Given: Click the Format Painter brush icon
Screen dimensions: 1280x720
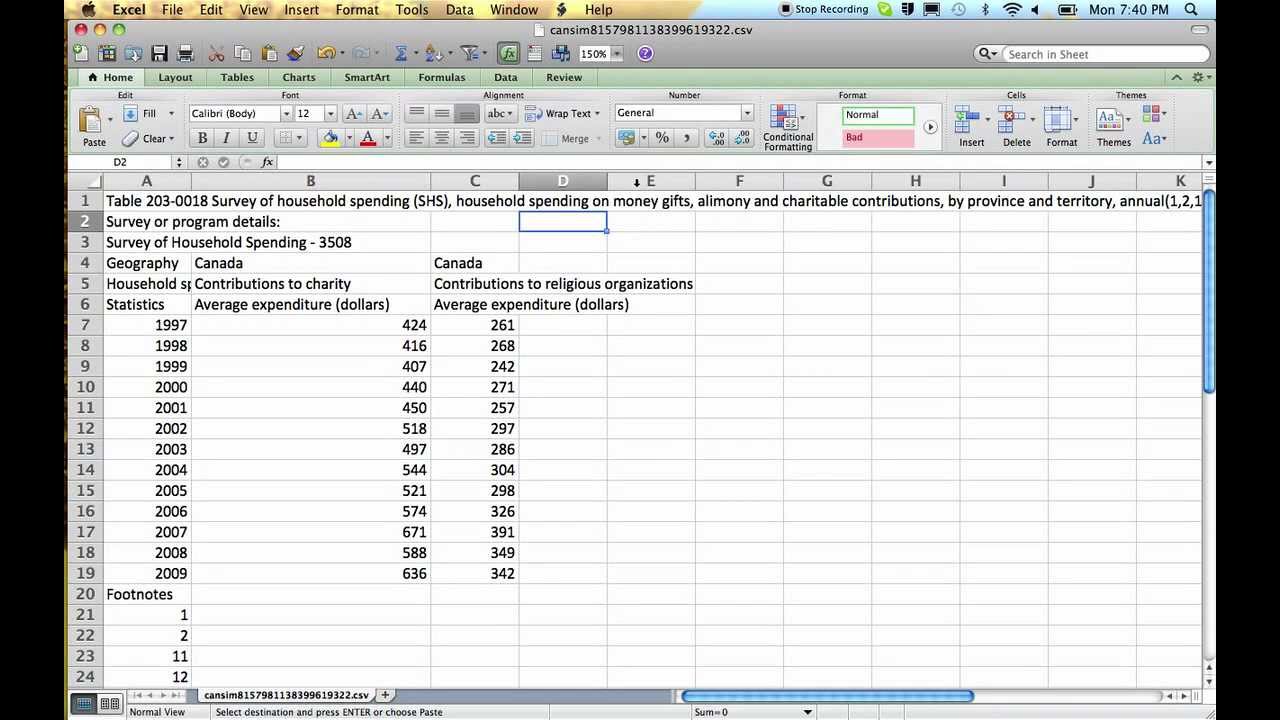Looking at the screenshot, I should (295, 54).
